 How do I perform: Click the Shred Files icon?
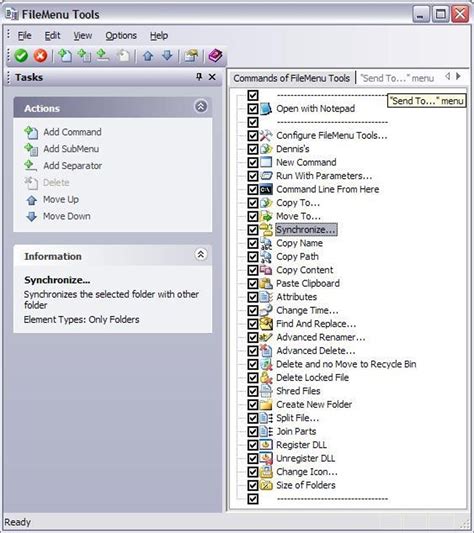pos(266,391)
